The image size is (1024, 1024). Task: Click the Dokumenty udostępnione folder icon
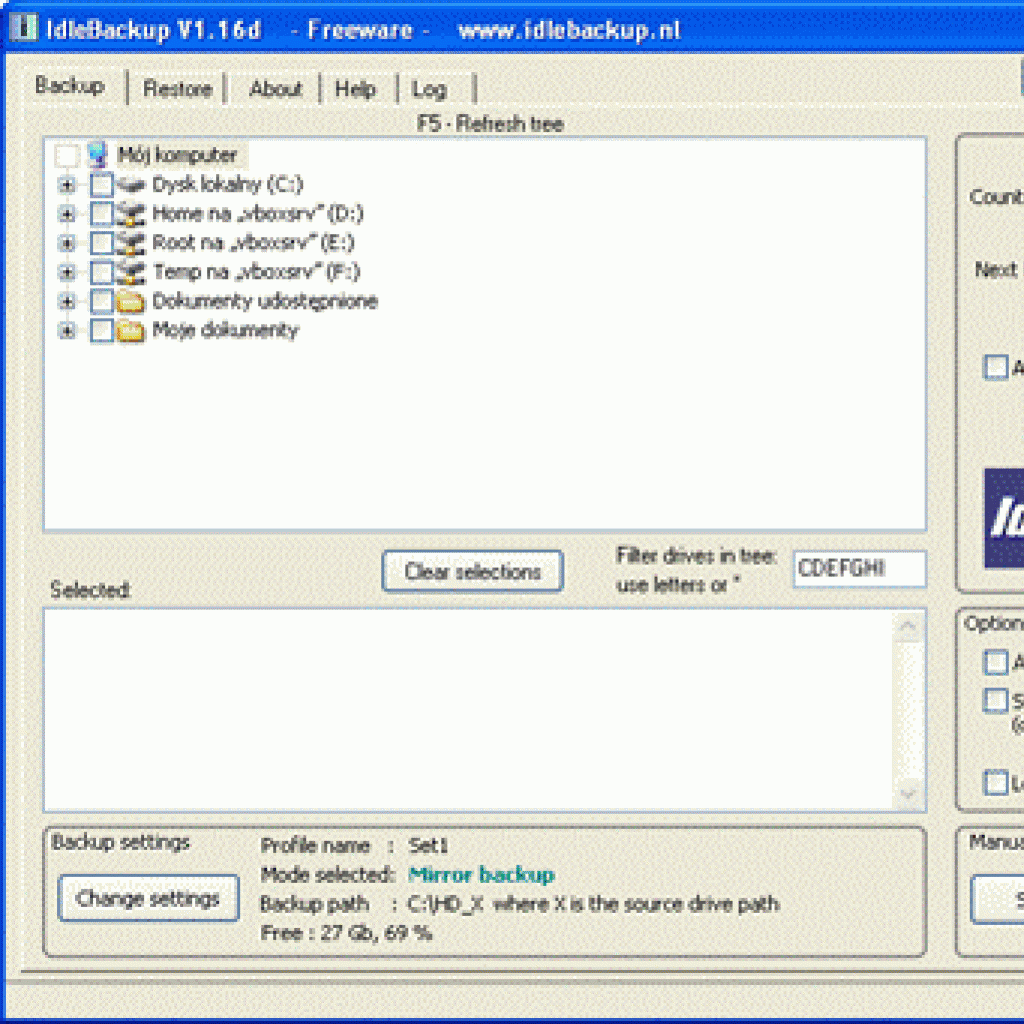pyautogui.click(x=131, y=302)
